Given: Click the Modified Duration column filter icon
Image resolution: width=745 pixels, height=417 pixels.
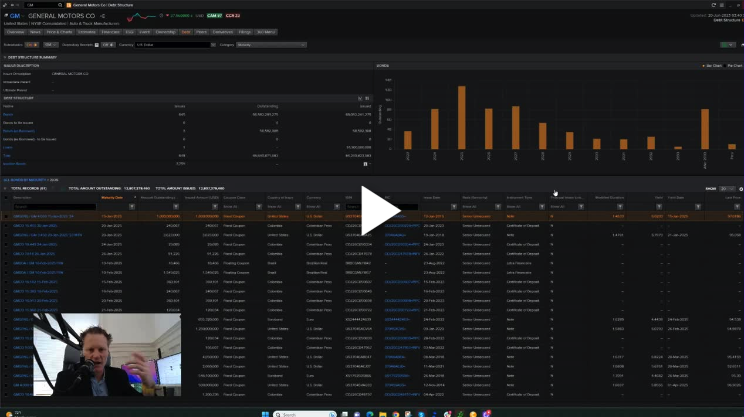Looking at the screenshot, I should pyautogui.click(x=620, y=207).
